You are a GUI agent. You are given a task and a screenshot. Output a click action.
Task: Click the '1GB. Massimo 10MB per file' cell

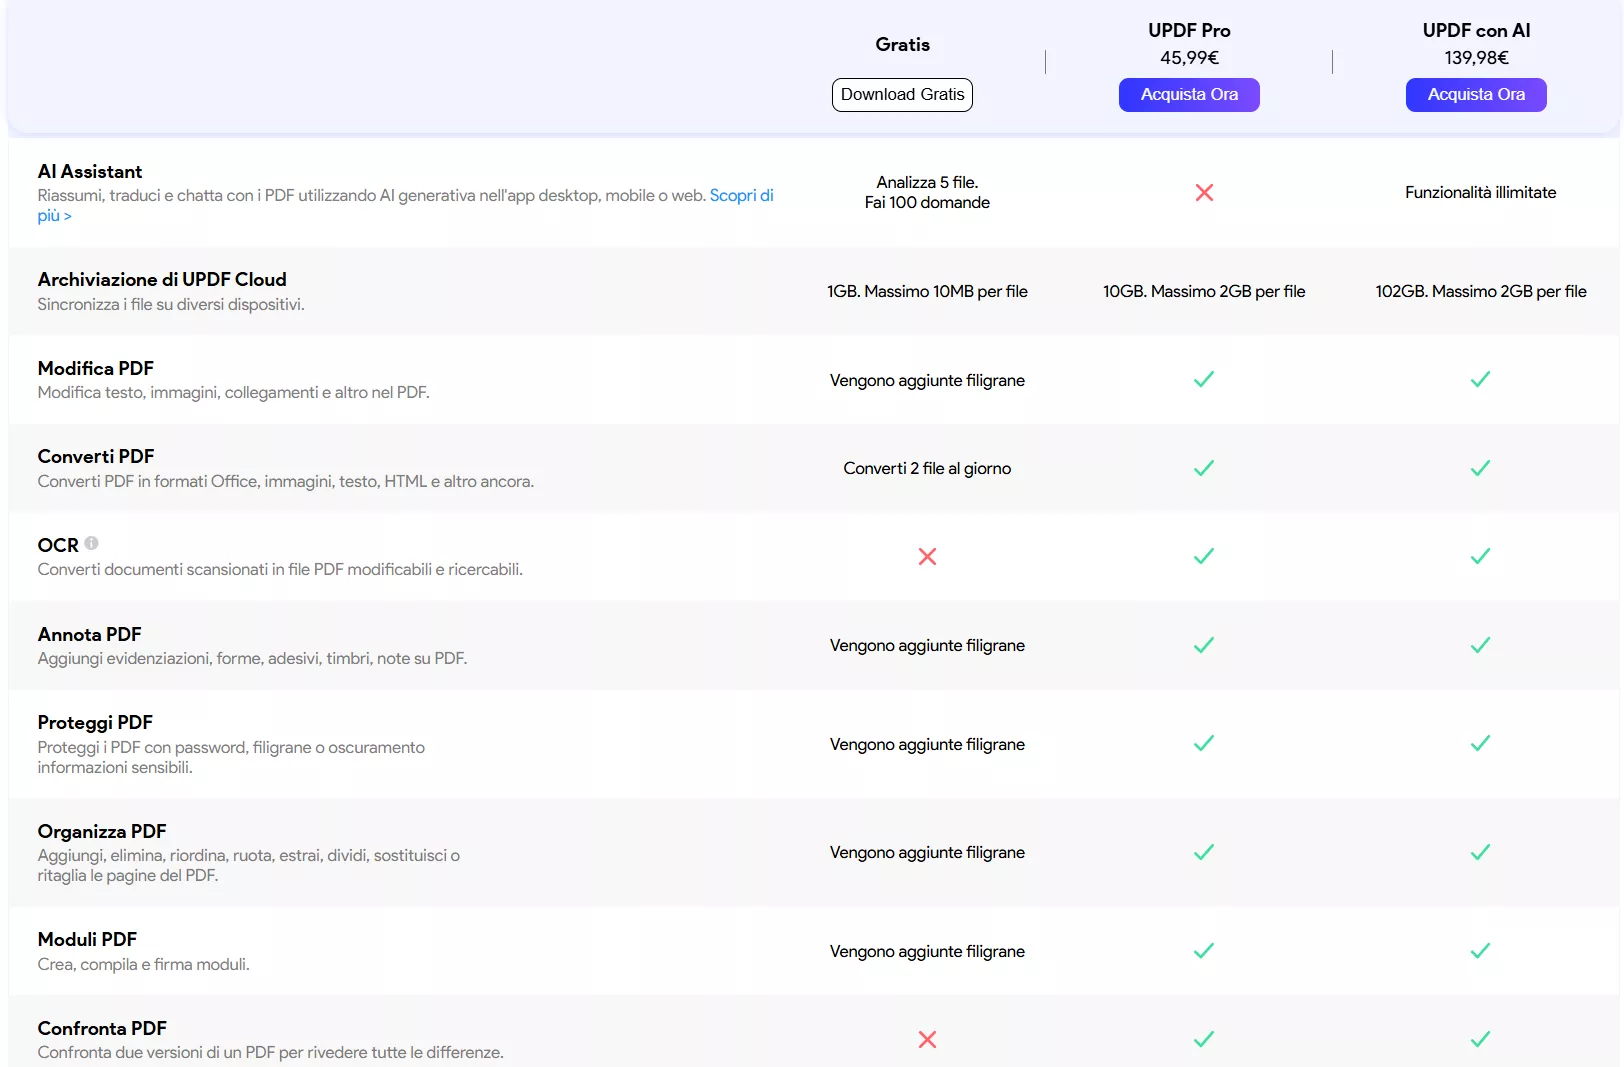coord(927,291)
